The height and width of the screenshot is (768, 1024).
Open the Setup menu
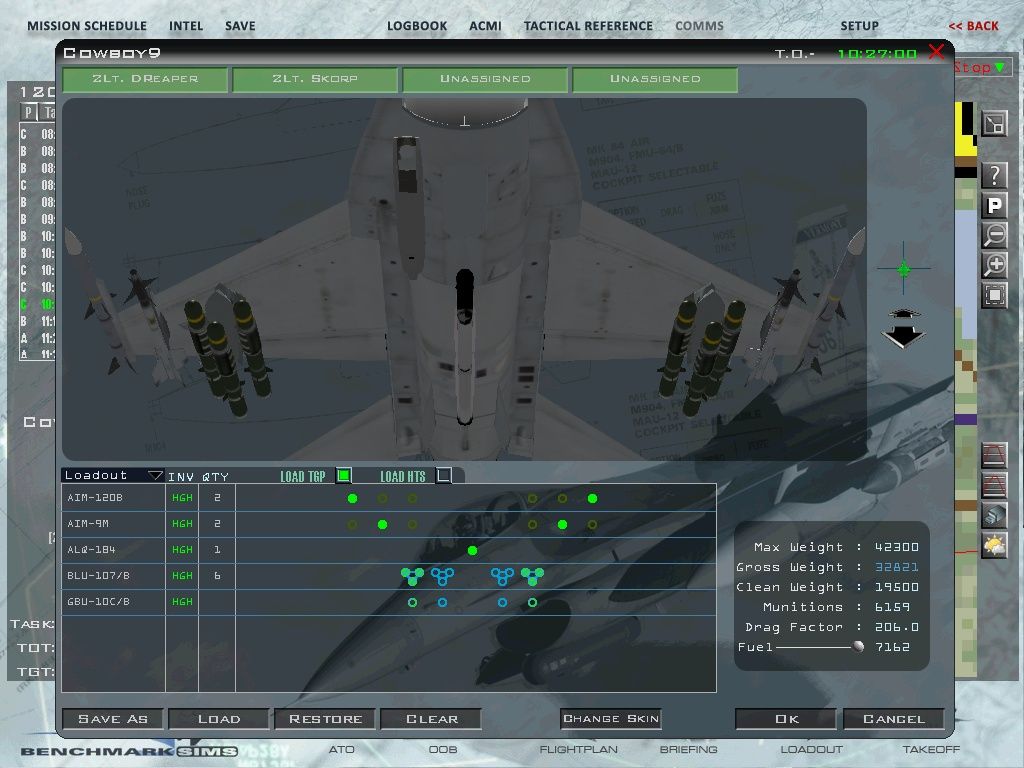(x=859, y=26)
